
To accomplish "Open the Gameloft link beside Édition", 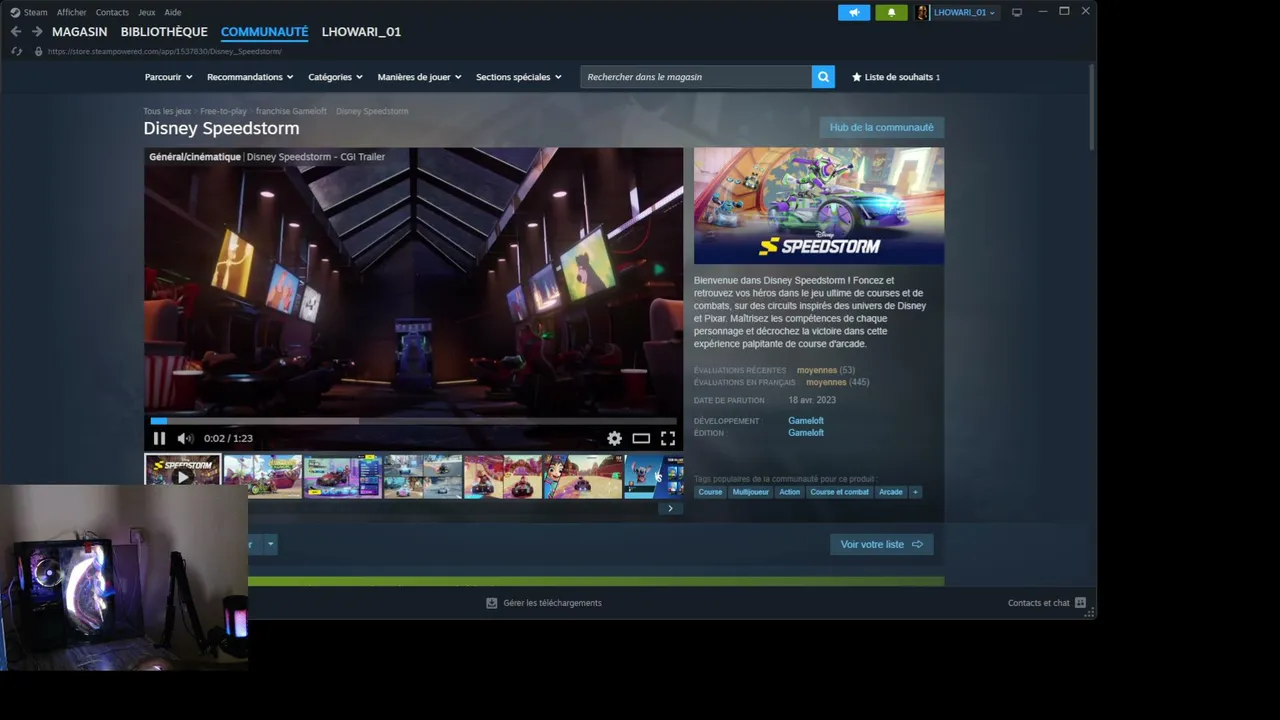I will 806,433.
